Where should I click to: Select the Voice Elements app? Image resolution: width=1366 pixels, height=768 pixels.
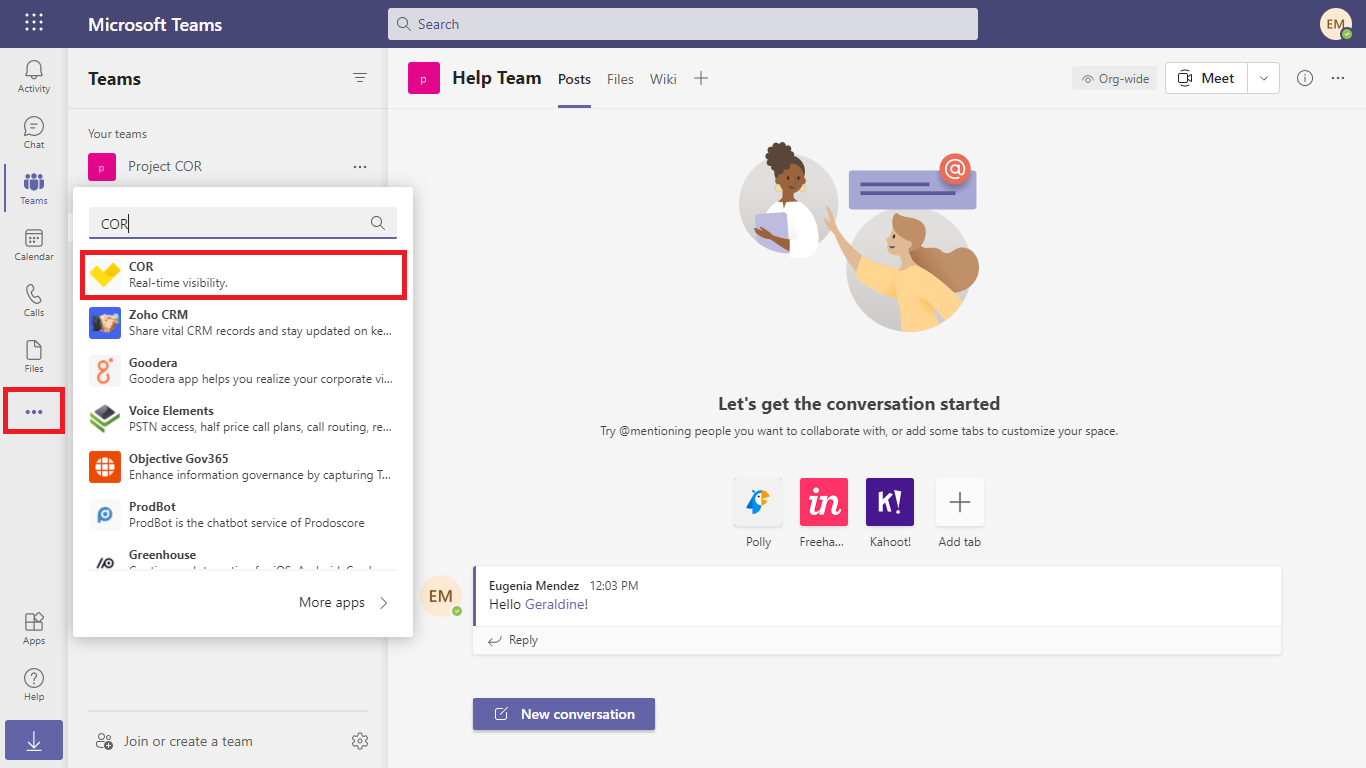[243, 418]
